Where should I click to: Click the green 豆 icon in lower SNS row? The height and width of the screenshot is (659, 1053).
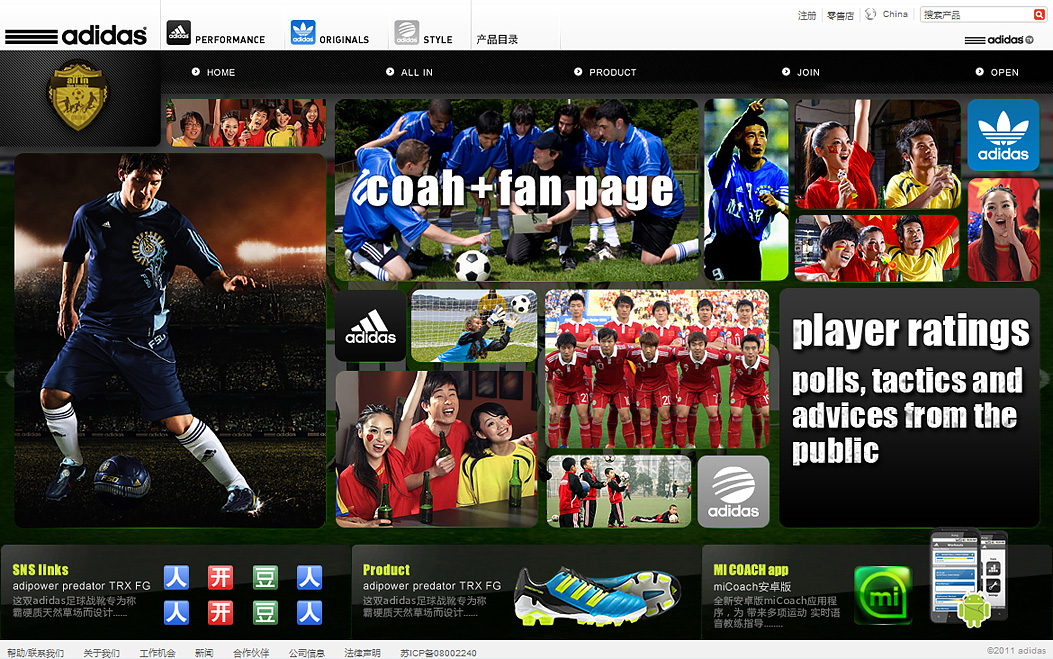(x=265, y=613)
